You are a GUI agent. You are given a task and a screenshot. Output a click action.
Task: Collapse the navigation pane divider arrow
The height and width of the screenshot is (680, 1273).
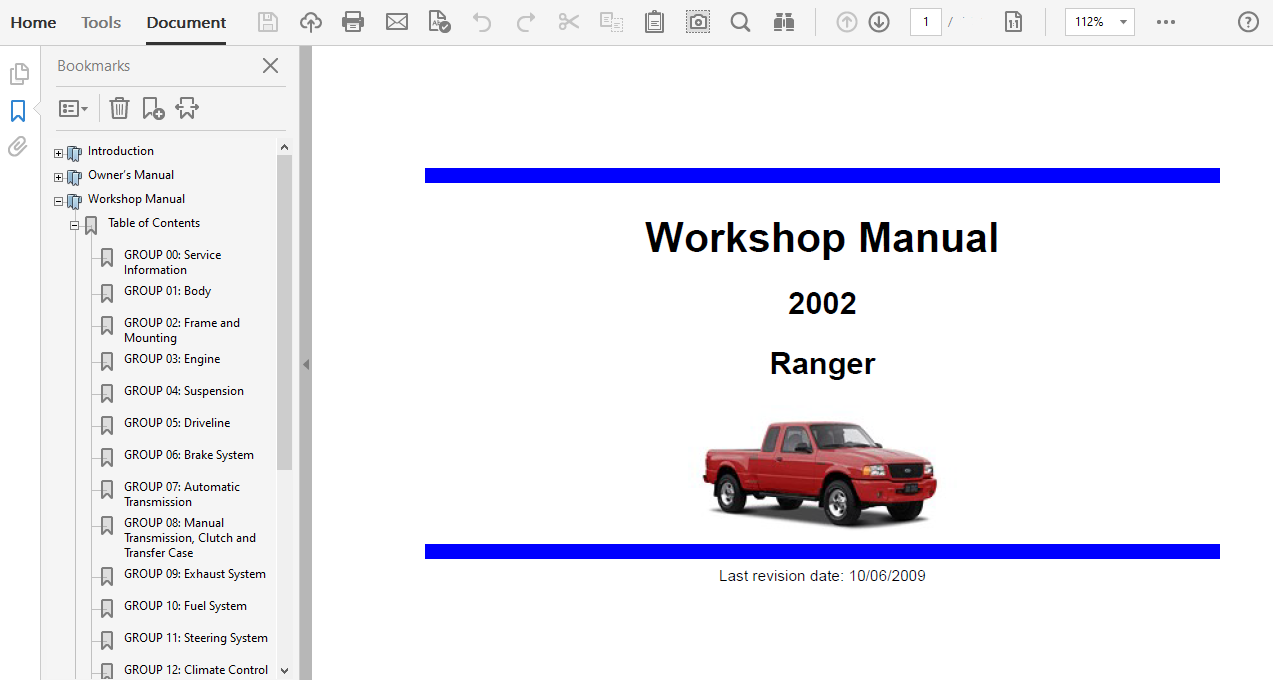[306, 365]
